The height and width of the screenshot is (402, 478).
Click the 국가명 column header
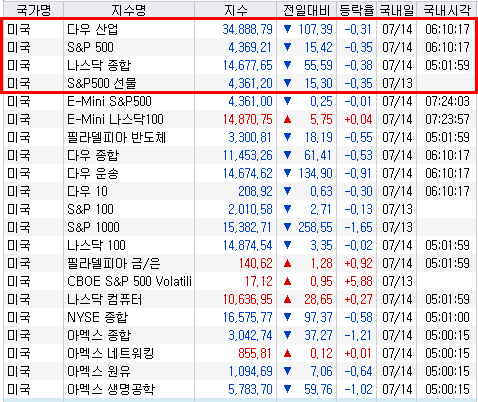[x=34, y=10]
